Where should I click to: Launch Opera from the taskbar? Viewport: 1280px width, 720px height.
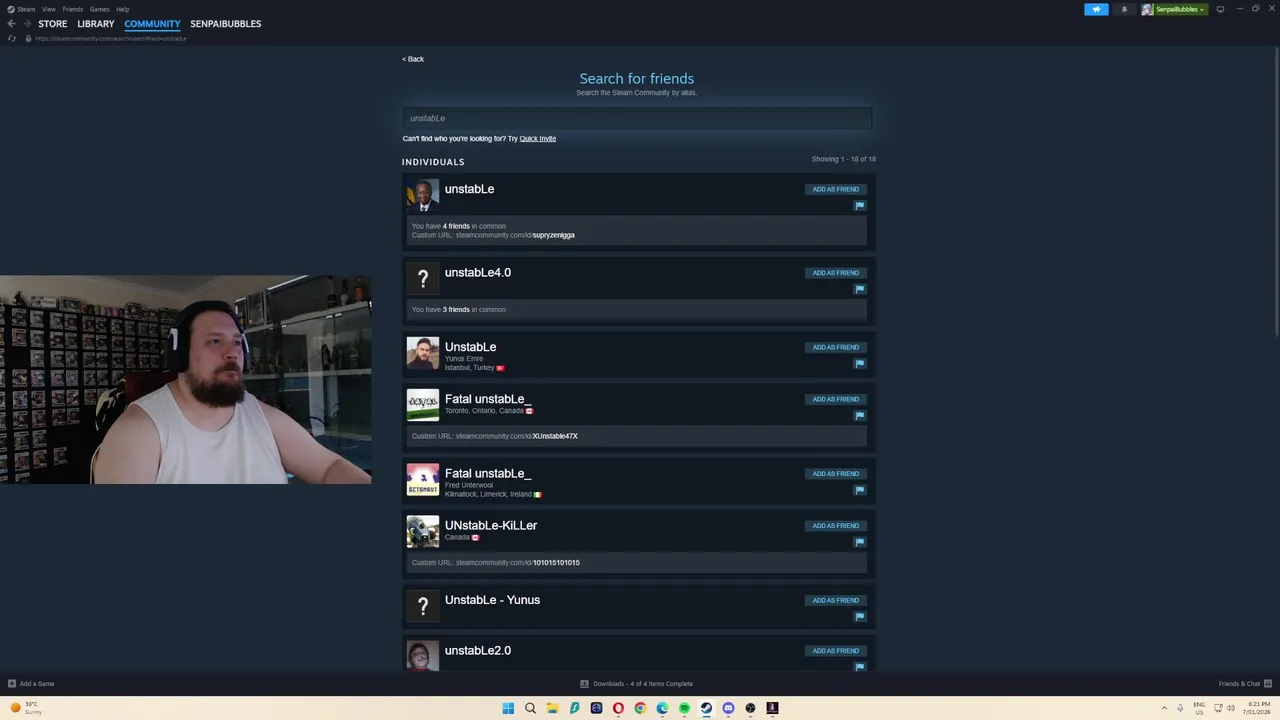618,708
